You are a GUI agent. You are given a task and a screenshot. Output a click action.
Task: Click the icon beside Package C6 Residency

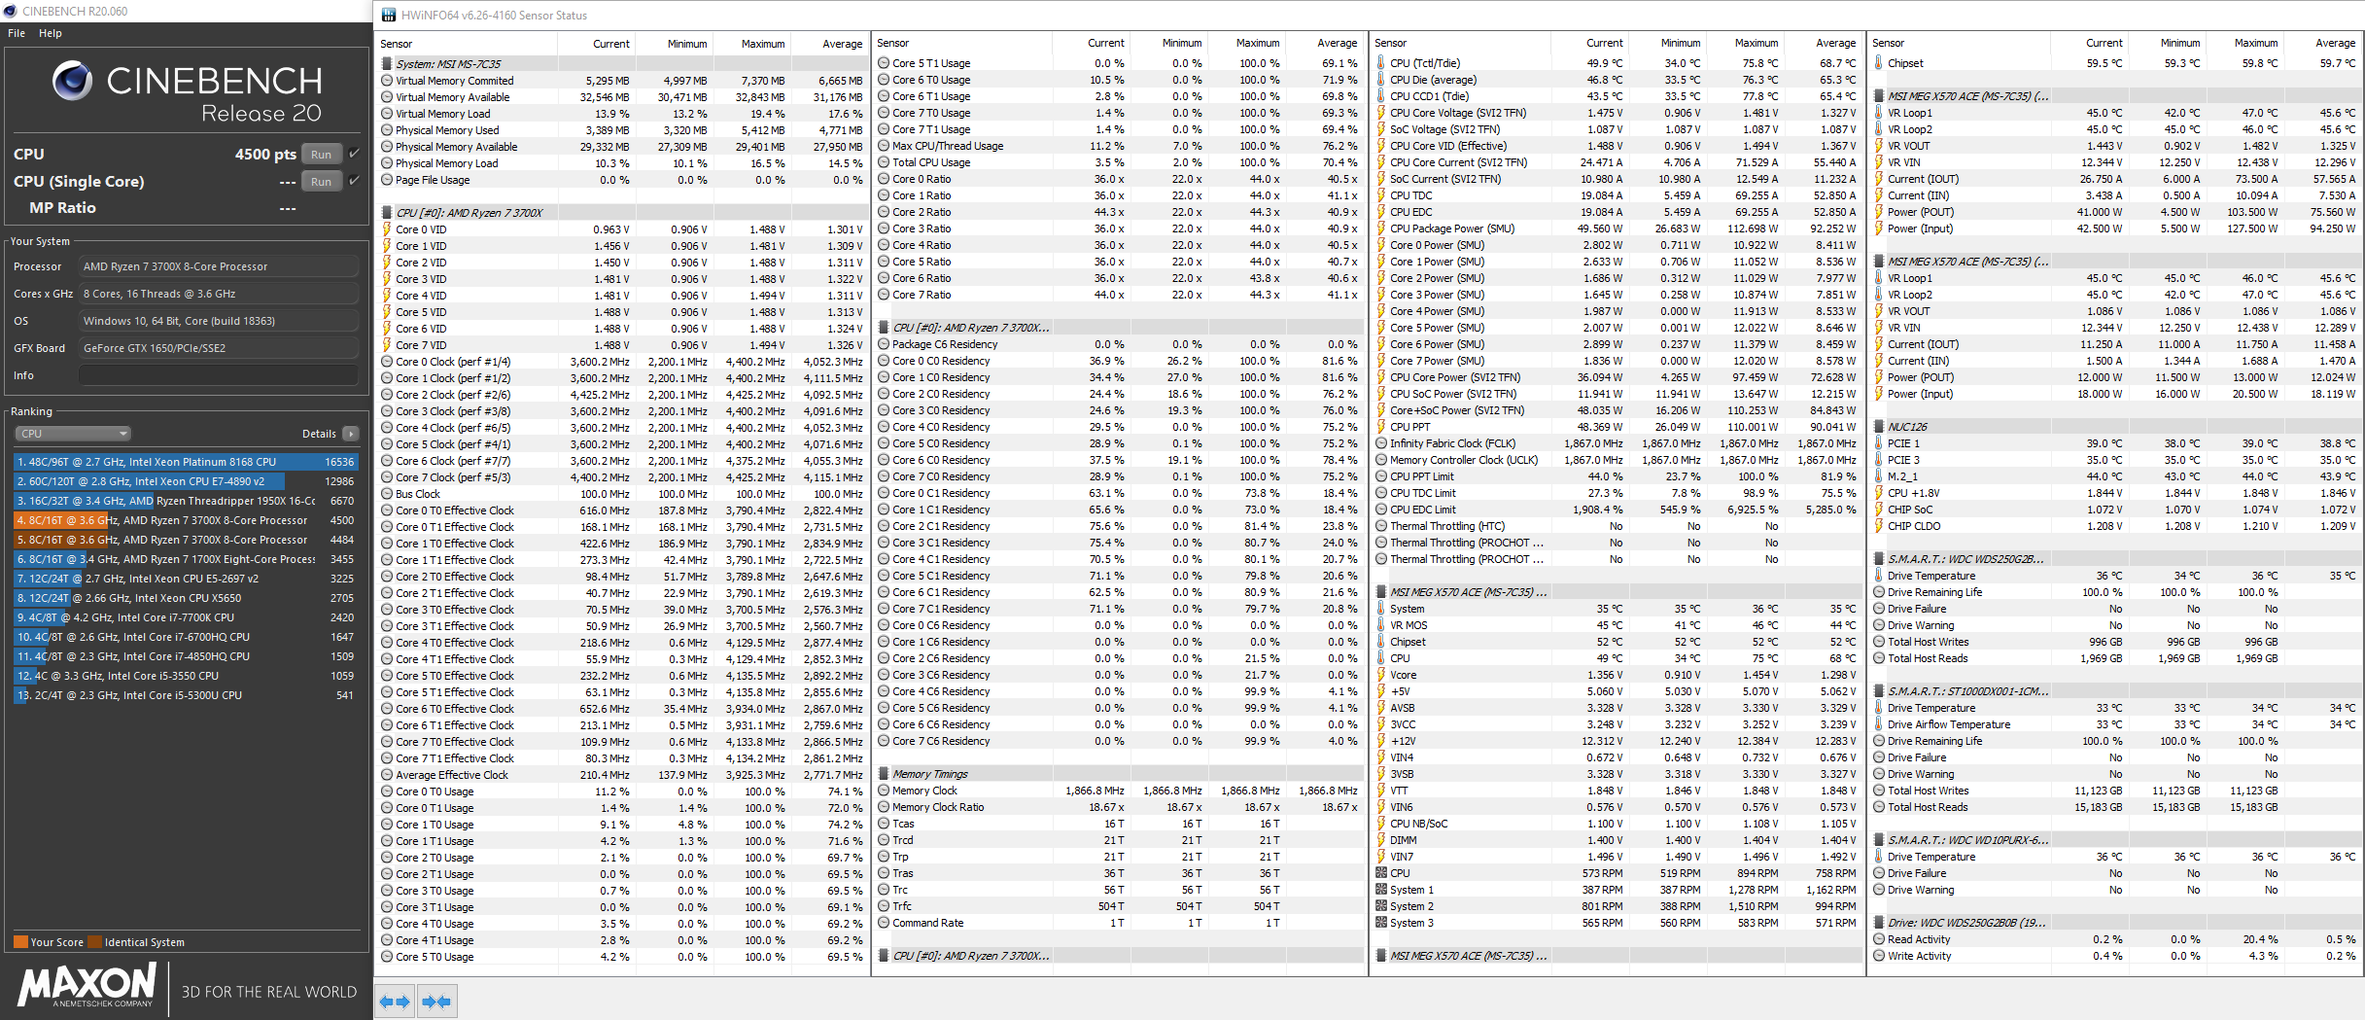tap(884, 344)
